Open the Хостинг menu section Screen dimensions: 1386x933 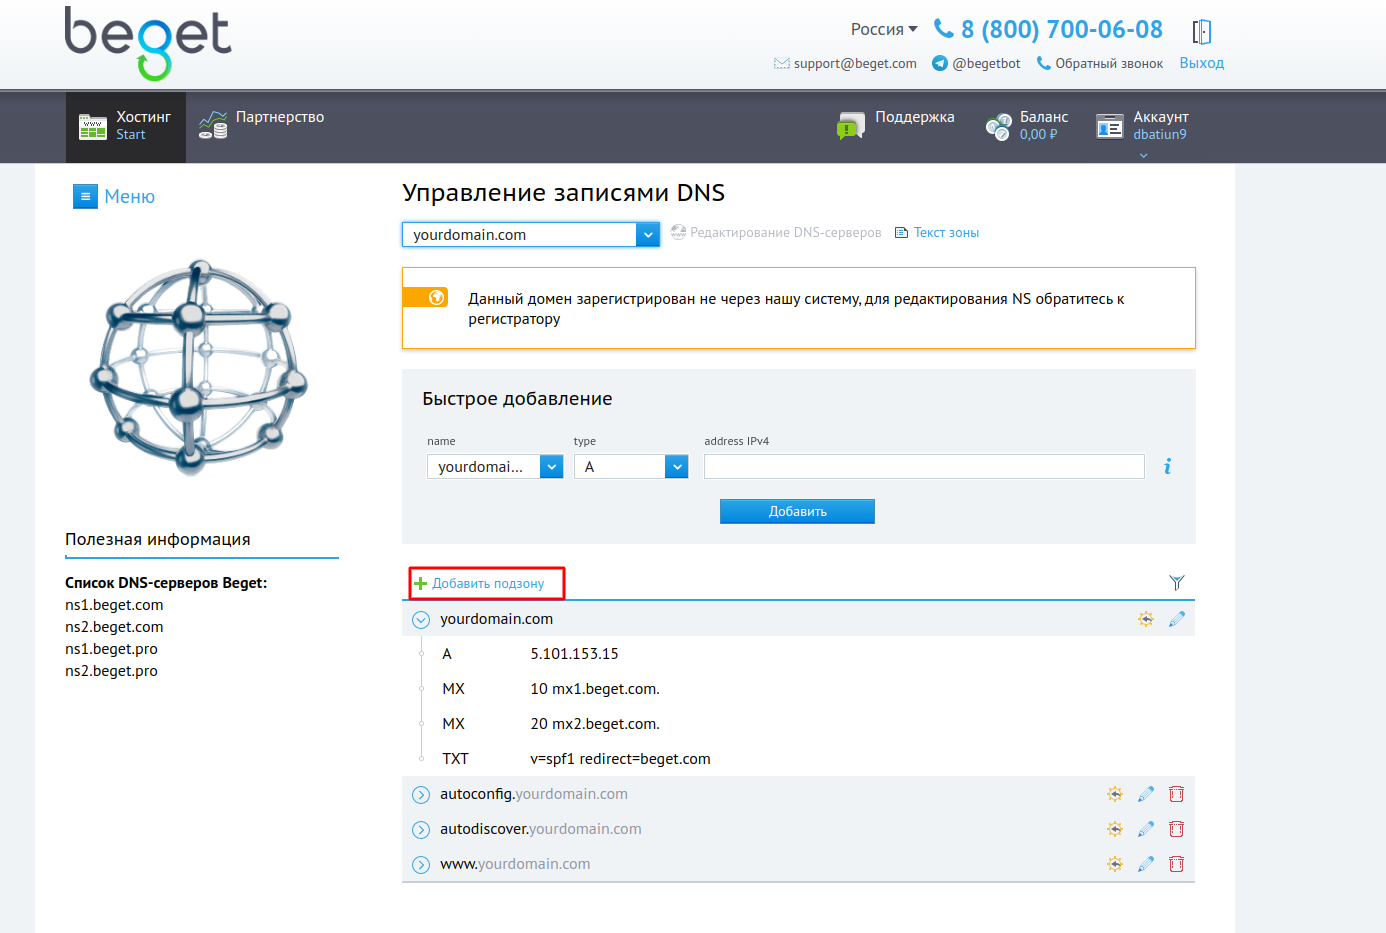tap(126, 126)
